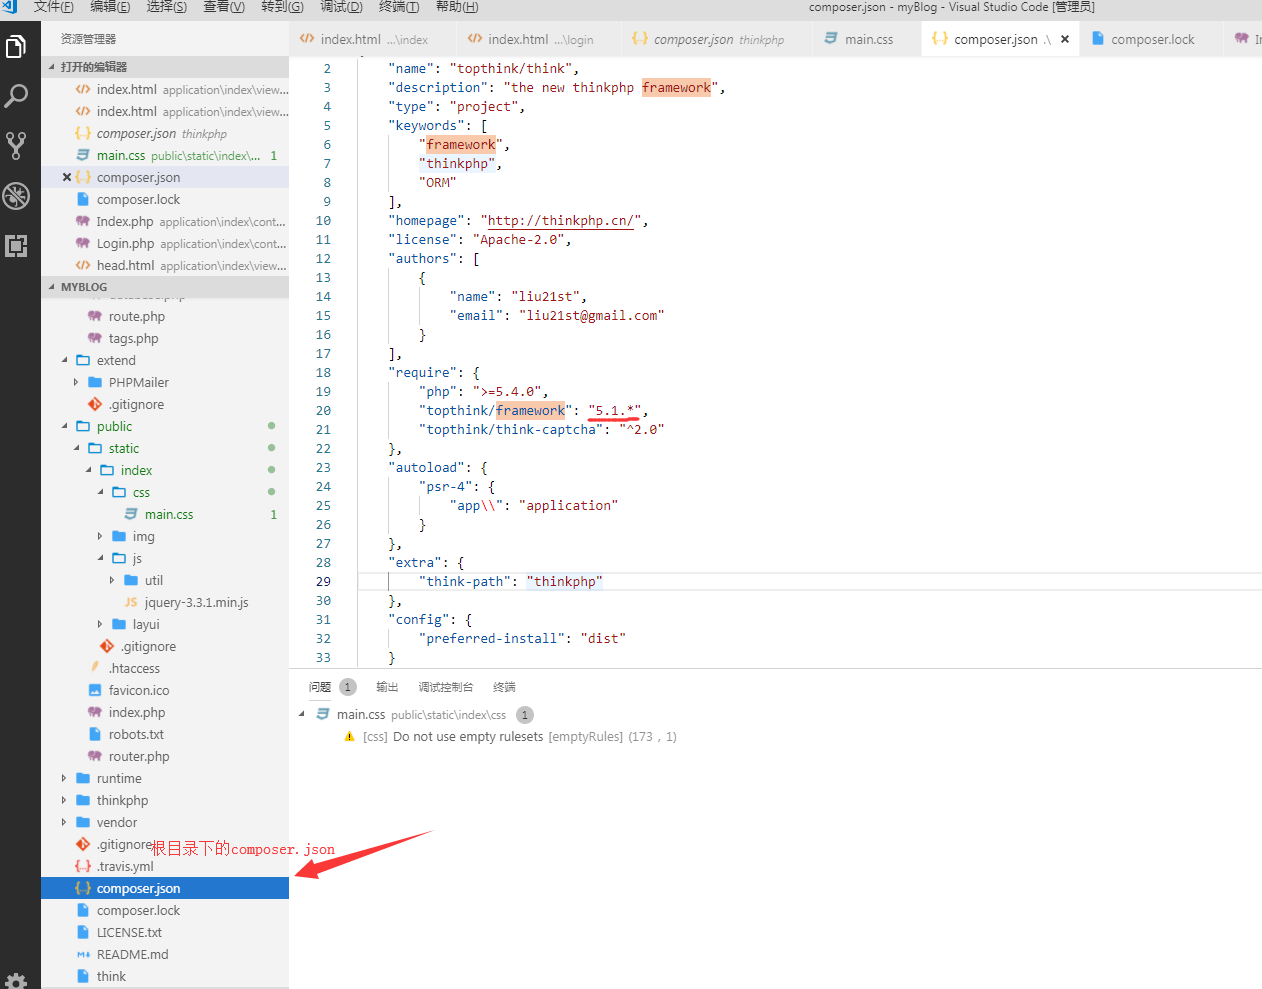Click the Do not use empty rulesets warning
This screenshot has height=989, width=1262.
tap(468, 737)
